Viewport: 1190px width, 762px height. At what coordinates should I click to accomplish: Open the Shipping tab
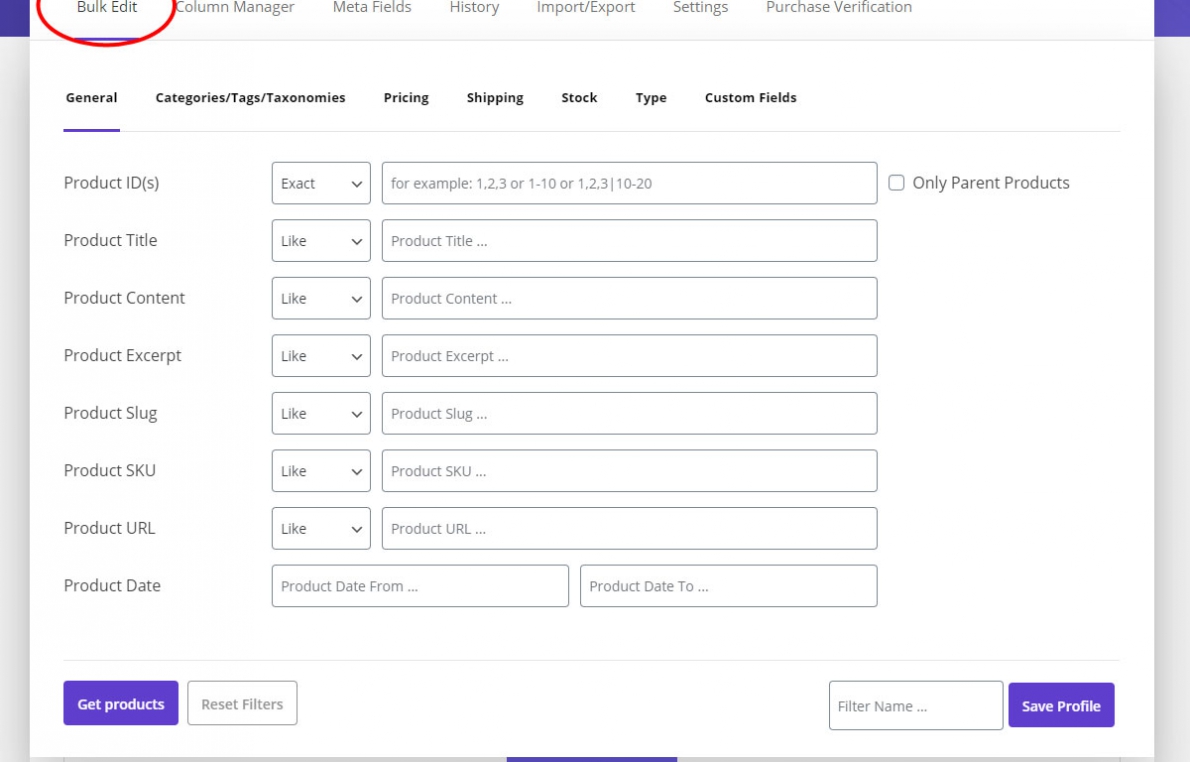tap(494, 97)
